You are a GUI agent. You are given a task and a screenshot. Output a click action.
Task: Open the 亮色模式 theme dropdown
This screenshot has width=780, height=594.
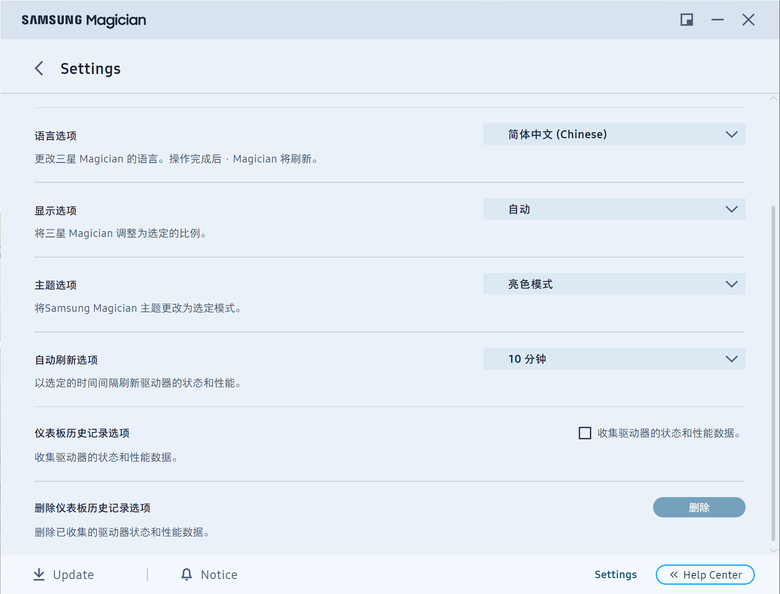coord(614,284)
